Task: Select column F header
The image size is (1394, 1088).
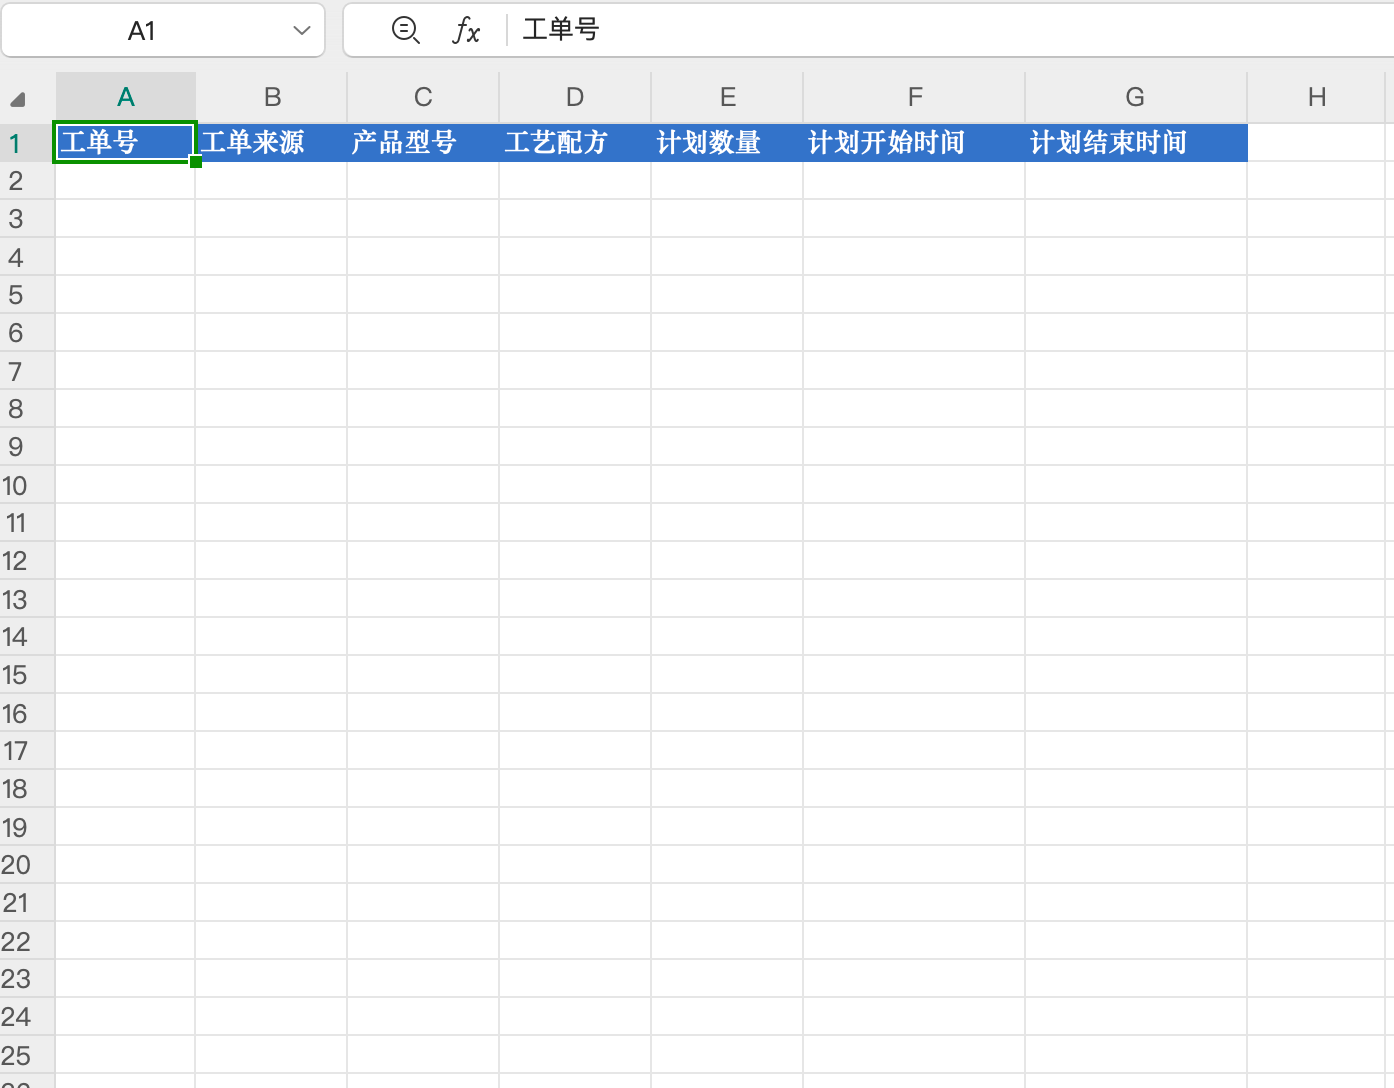Action: pos(914,97)
